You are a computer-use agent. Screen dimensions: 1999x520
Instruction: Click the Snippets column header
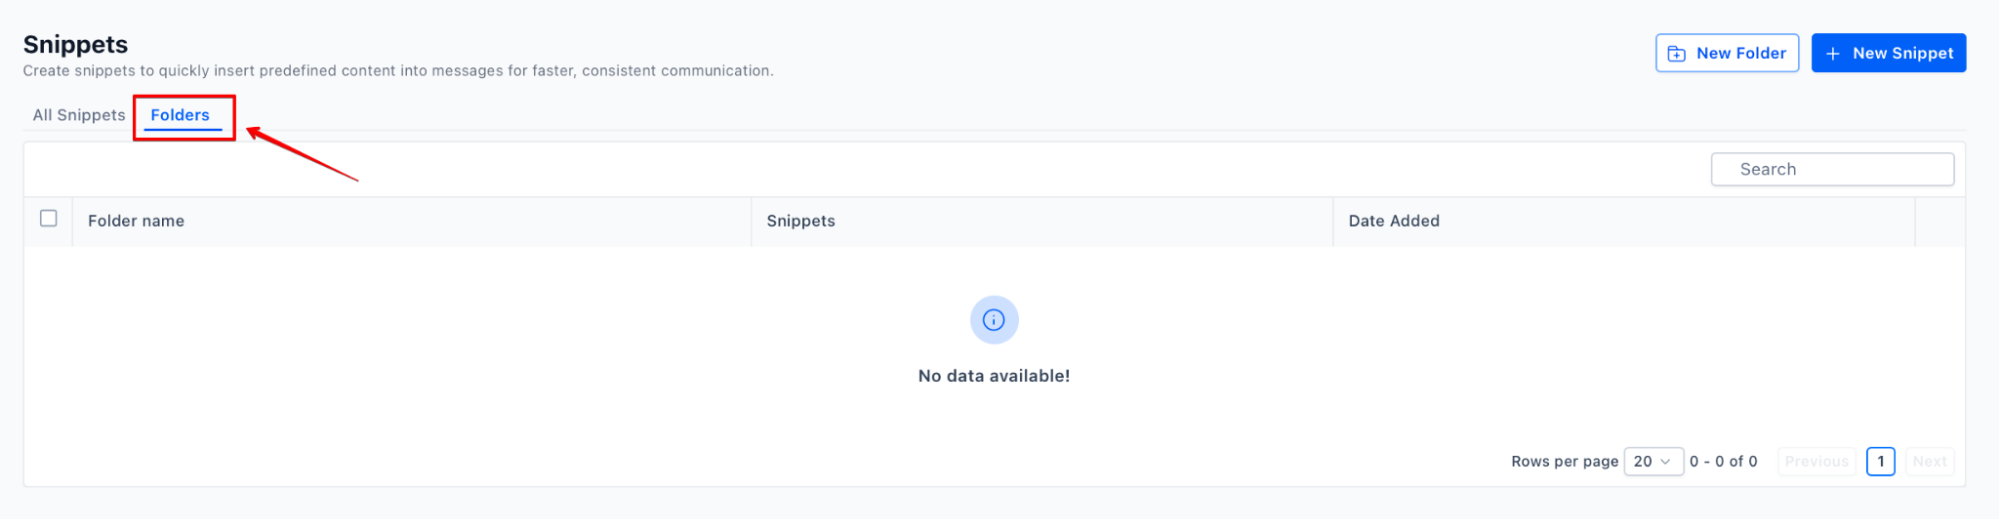coord(801,221)
